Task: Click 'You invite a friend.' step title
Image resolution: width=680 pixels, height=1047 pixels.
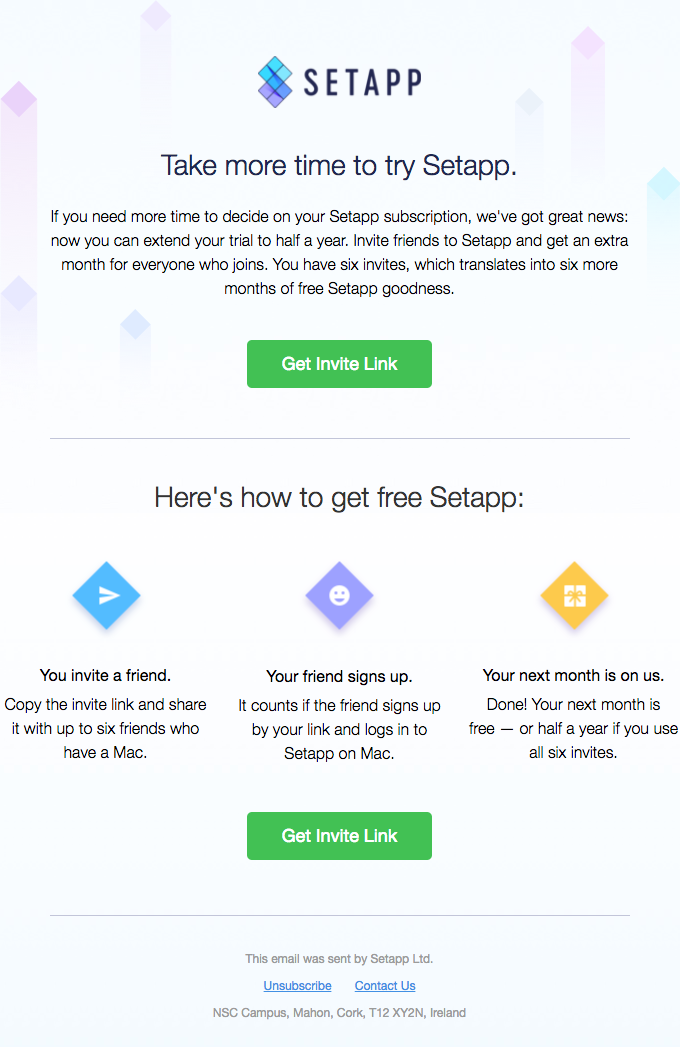Action: tap(106, 675)
